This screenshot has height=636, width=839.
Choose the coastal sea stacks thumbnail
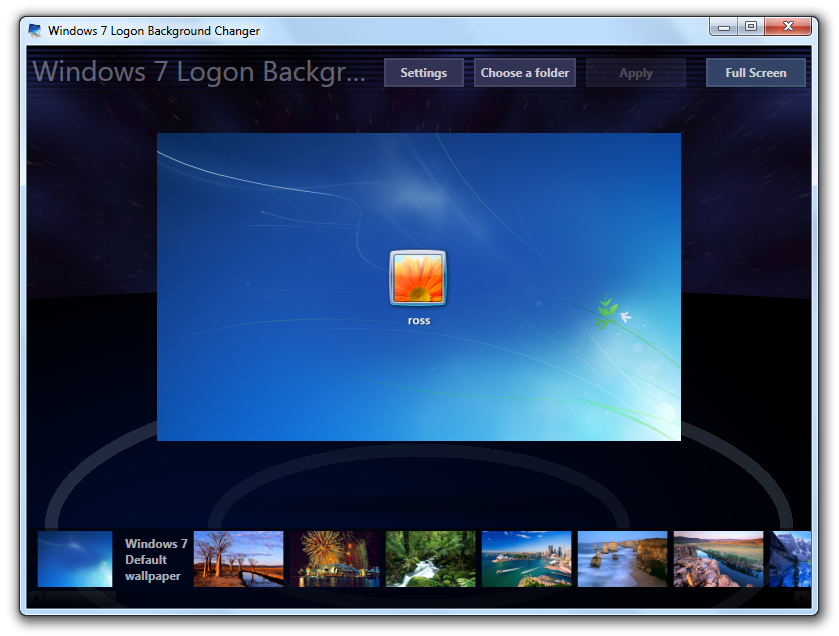pos(622,559)
